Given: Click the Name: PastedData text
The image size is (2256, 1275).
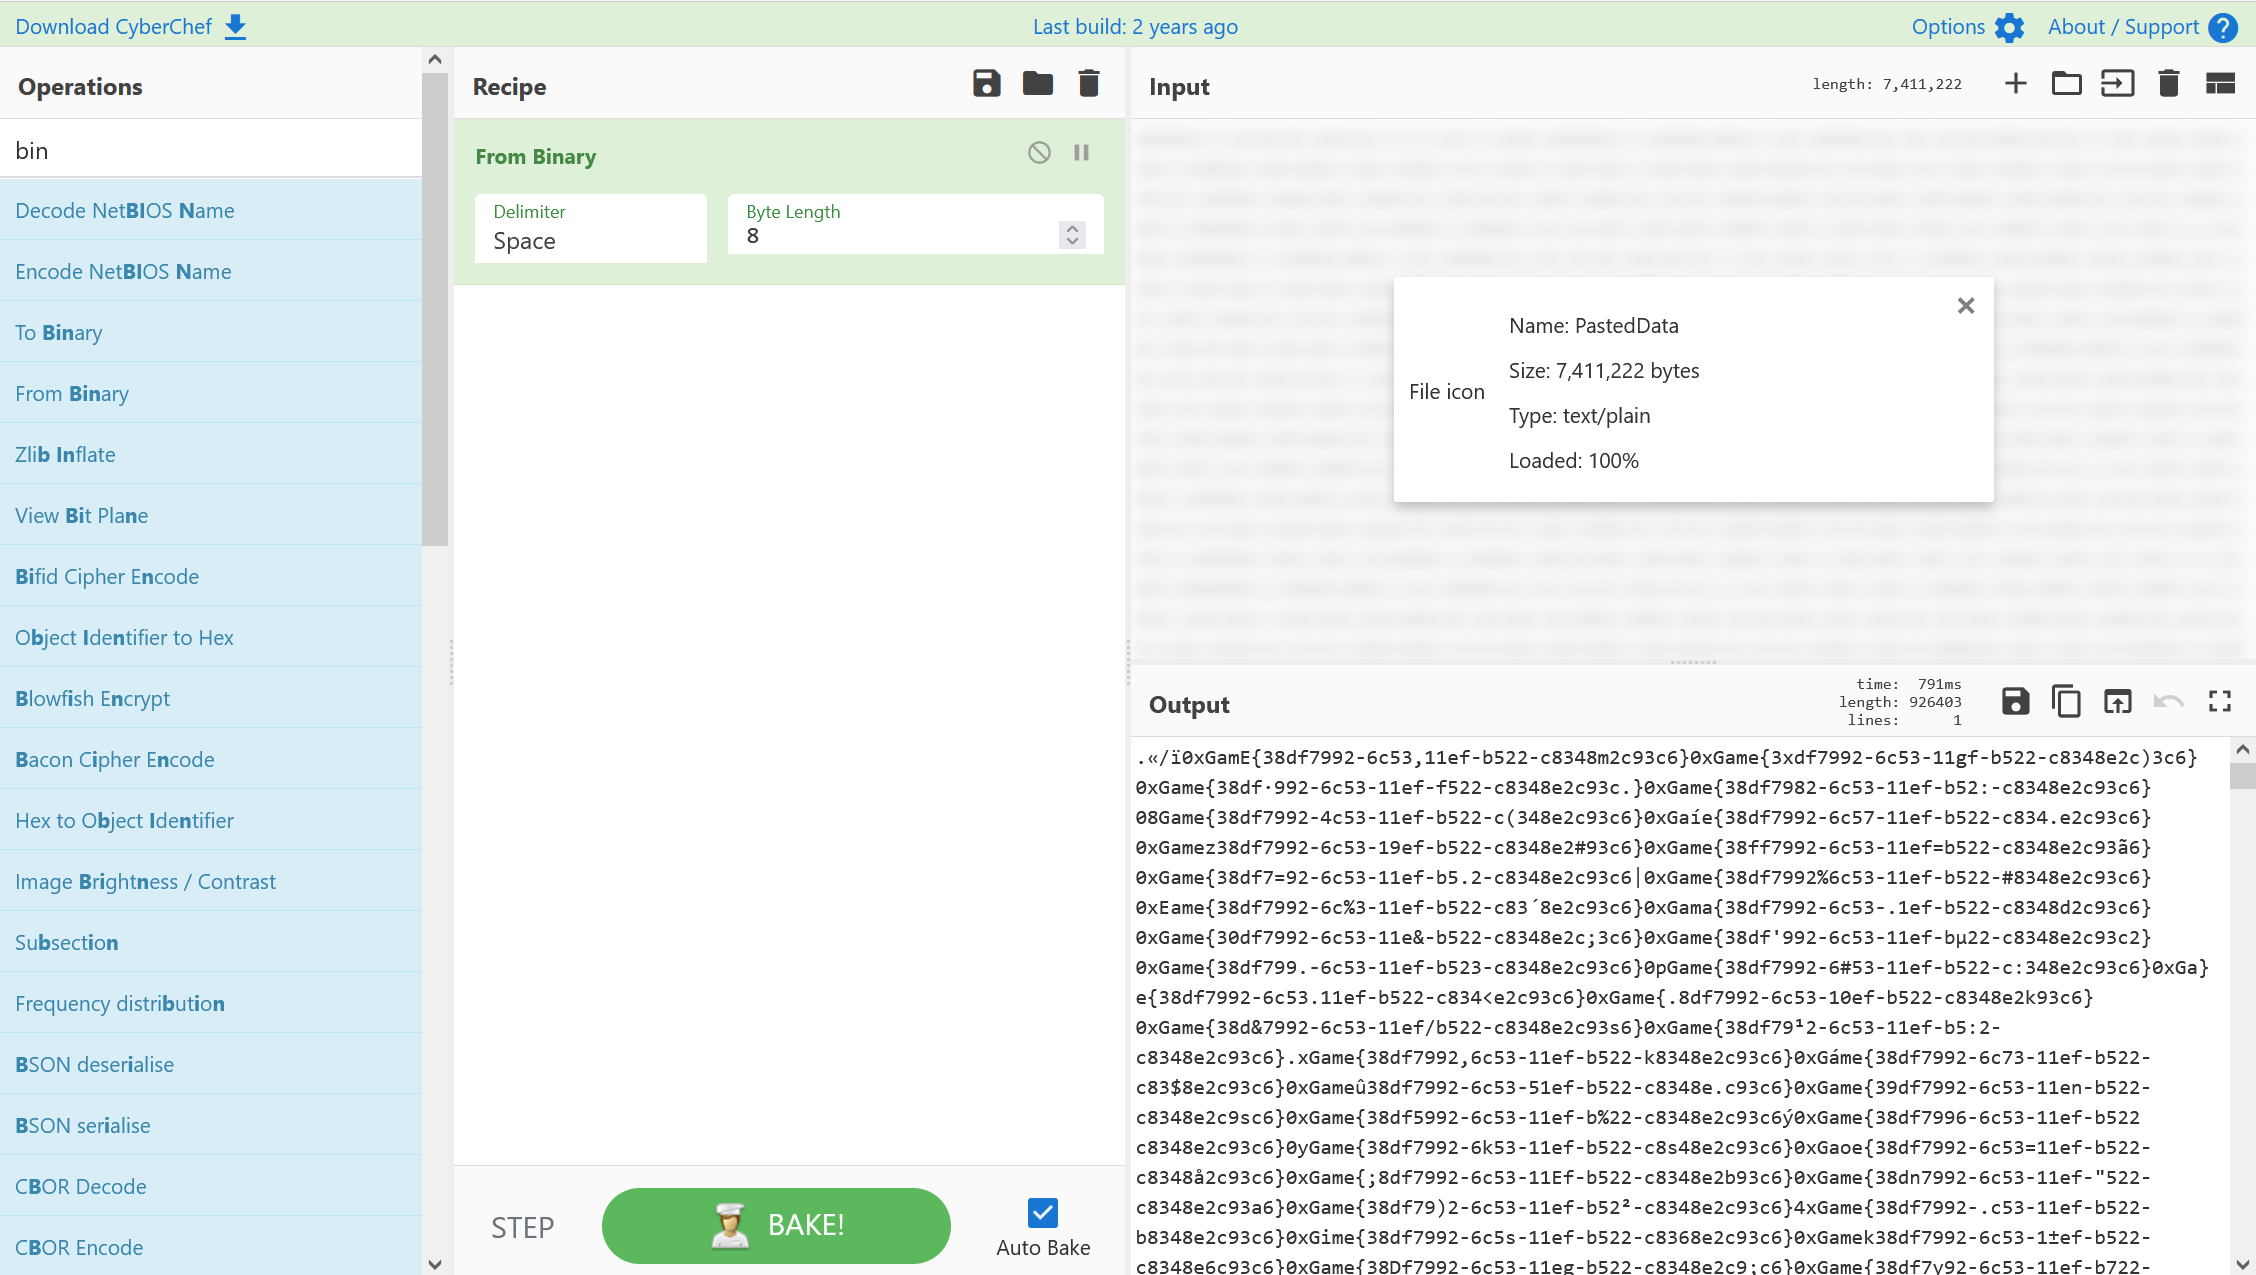Looking at the screenshot, I should pyautogui.click(x=1594, y=326).
